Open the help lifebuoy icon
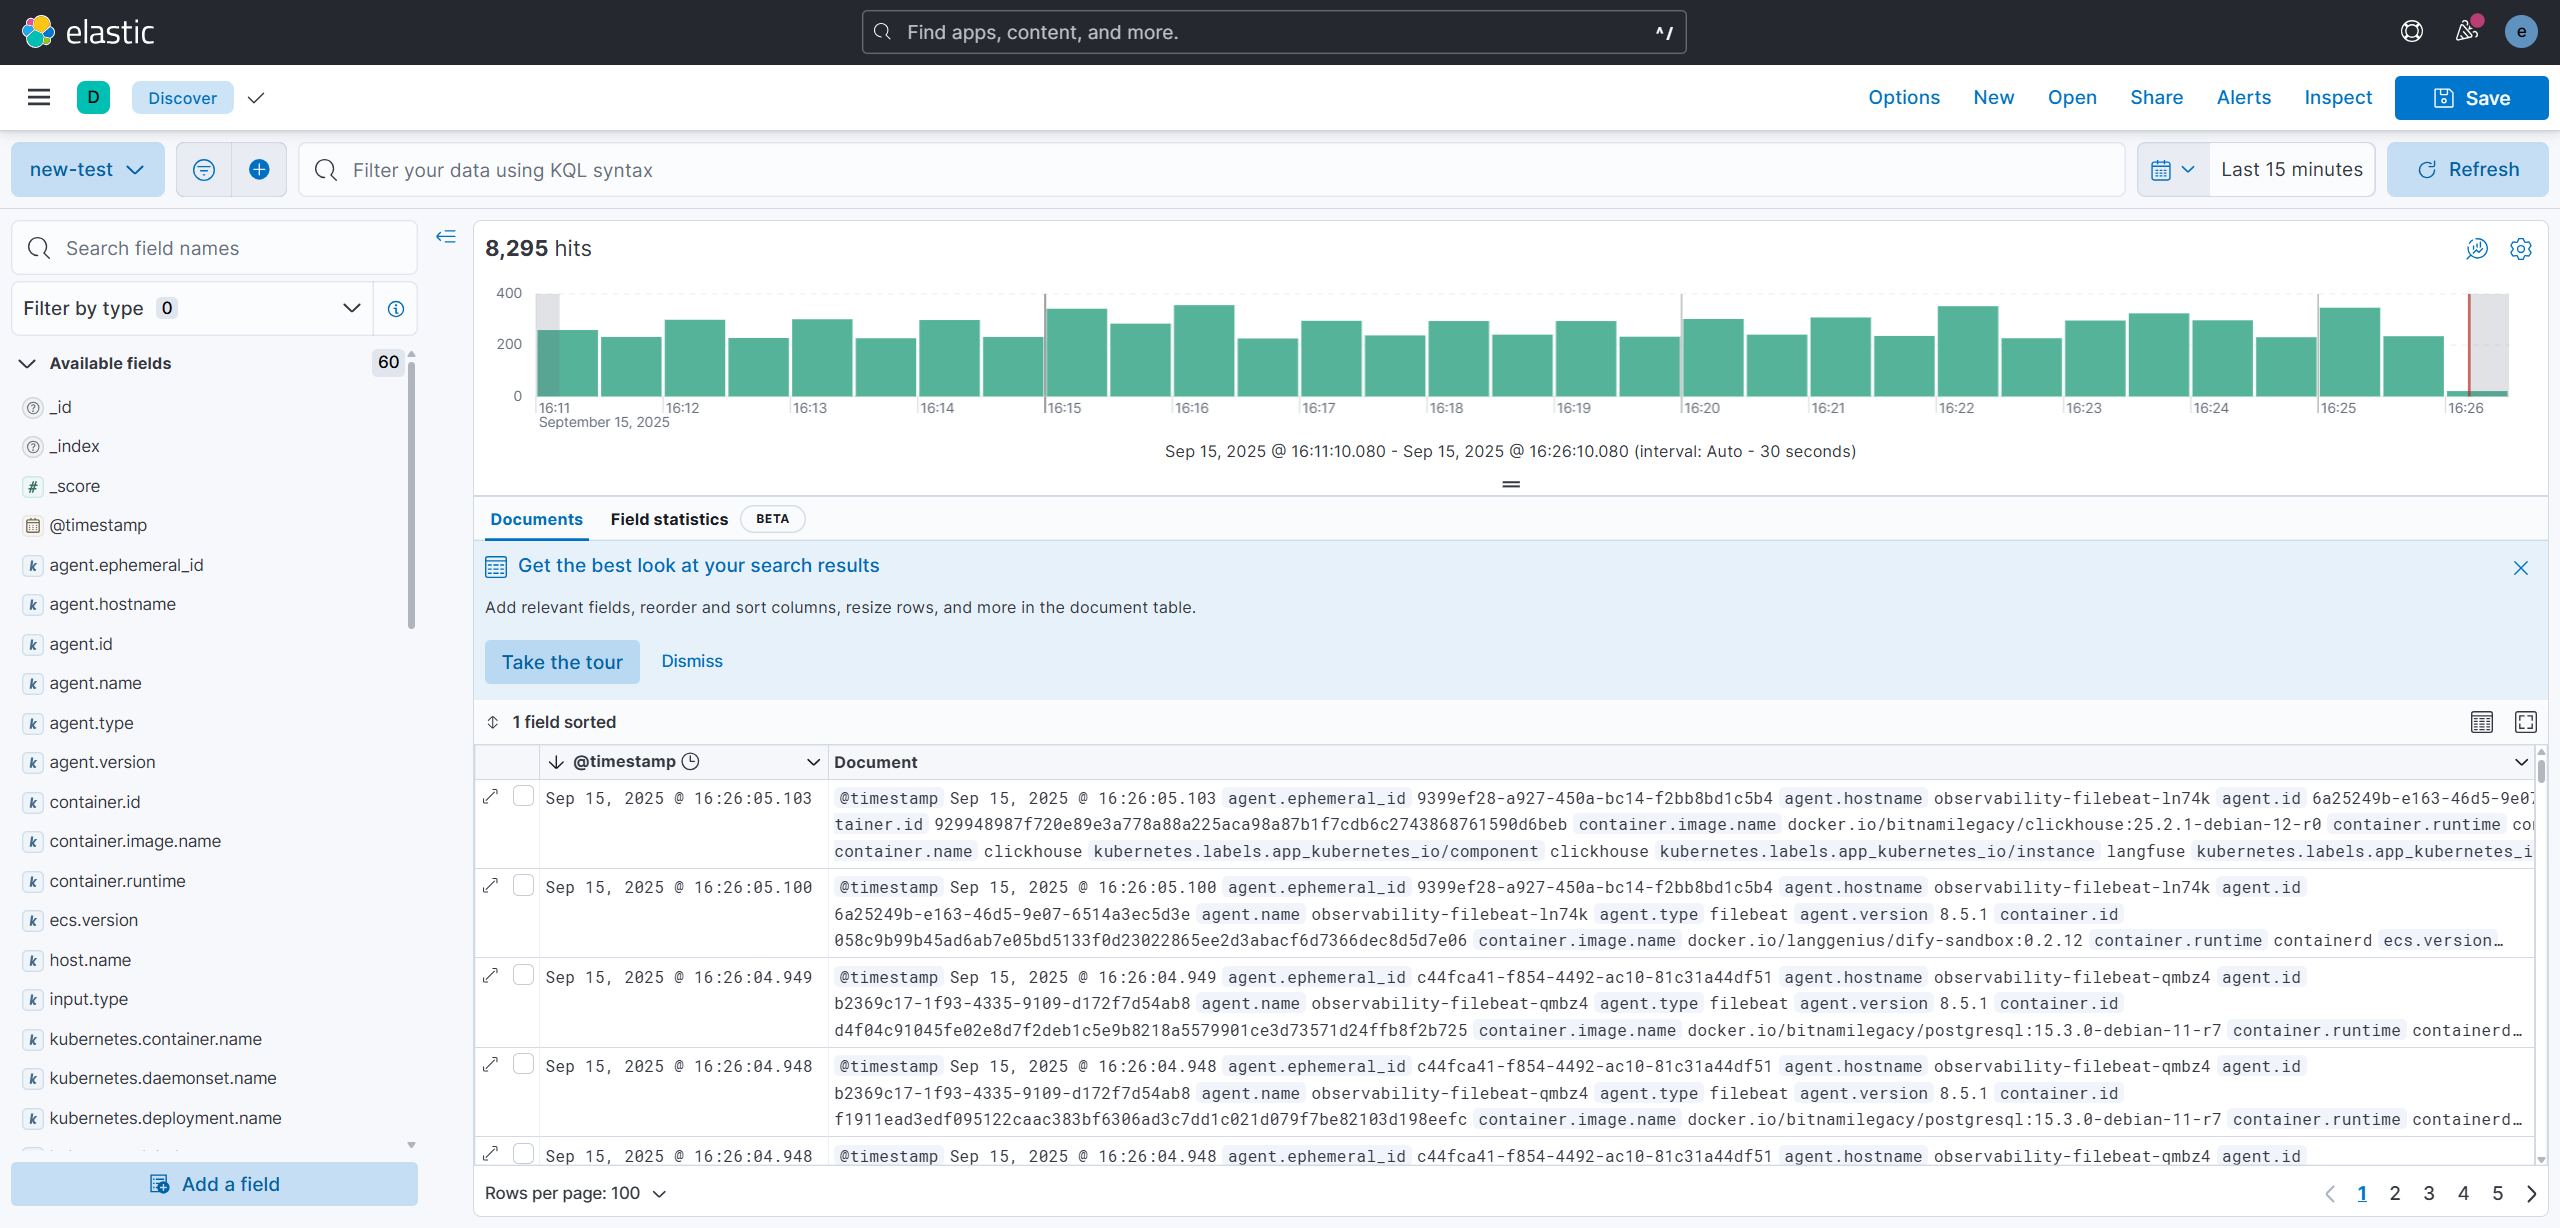This screenshot has width=2560, height=1228. pyautogui.click(x=2412, y=32)
